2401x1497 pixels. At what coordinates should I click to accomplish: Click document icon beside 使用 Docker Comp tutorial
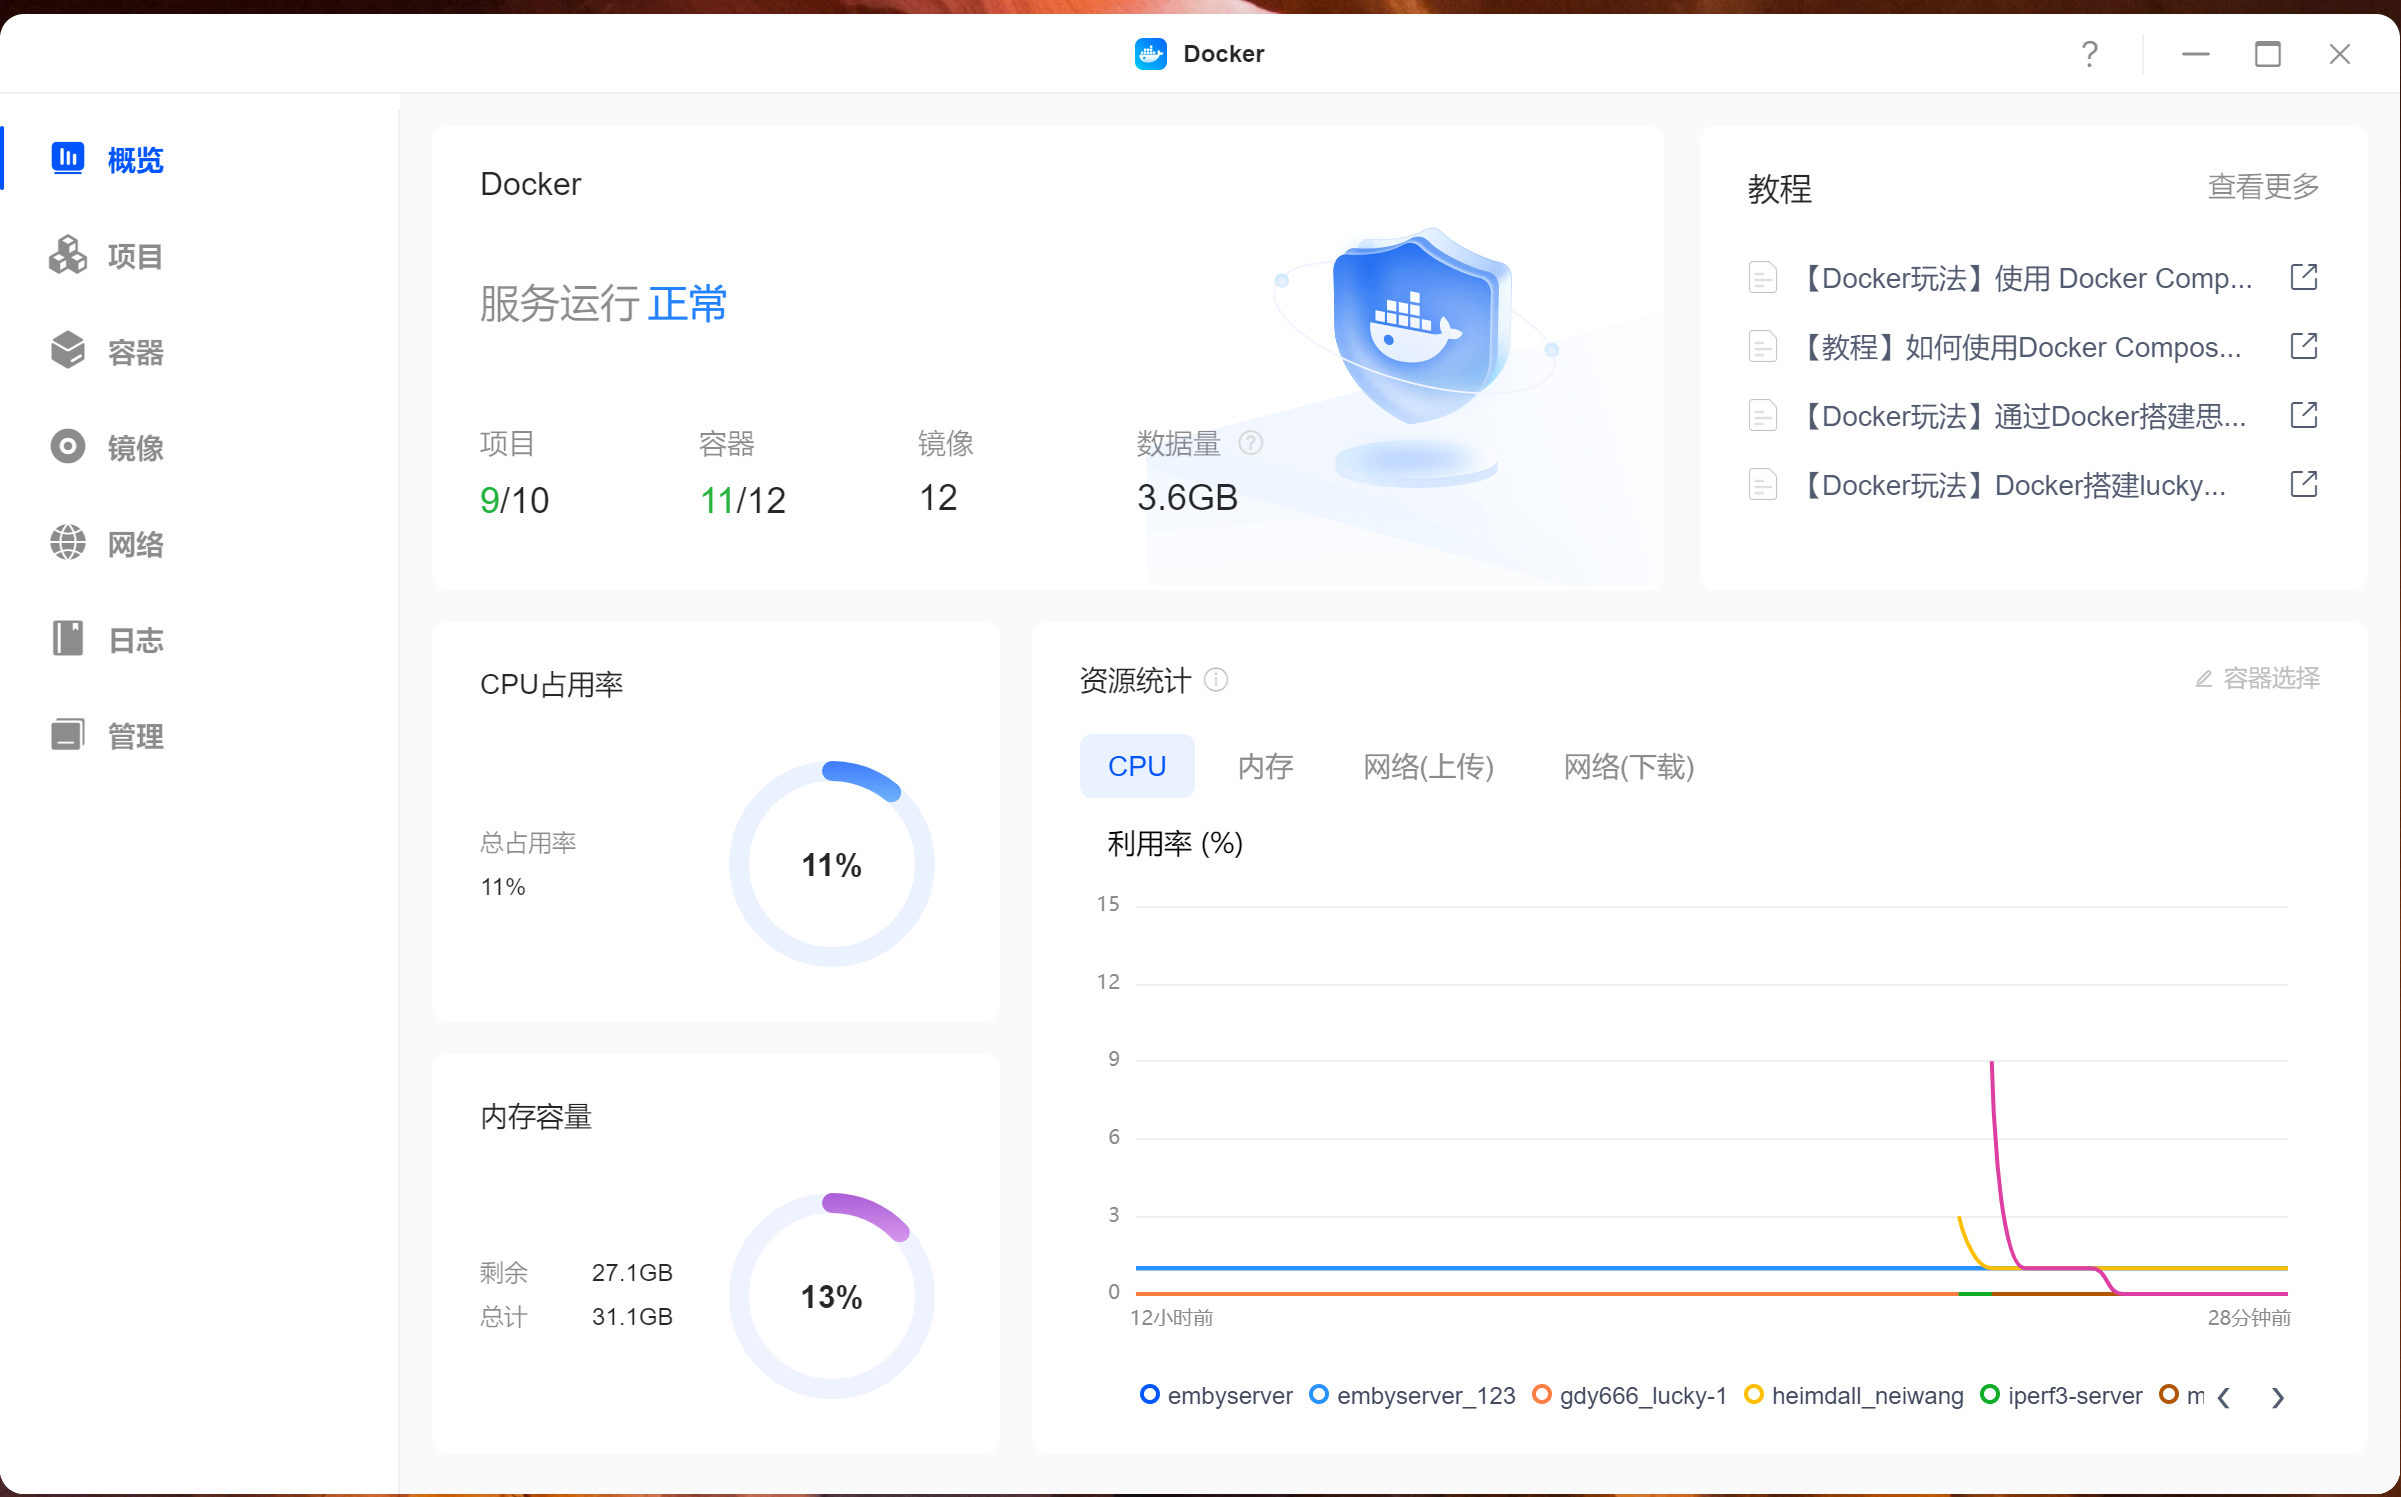click(x=1762, y=277)
